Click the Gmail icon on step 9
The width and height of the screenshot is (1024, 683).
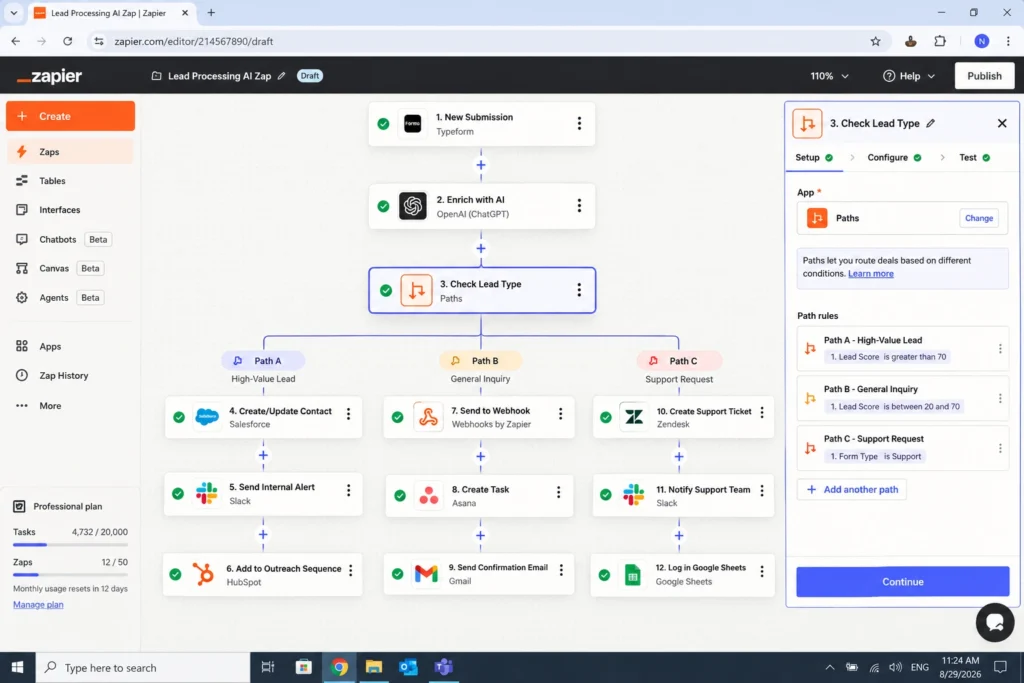click(x=426, y=573)
